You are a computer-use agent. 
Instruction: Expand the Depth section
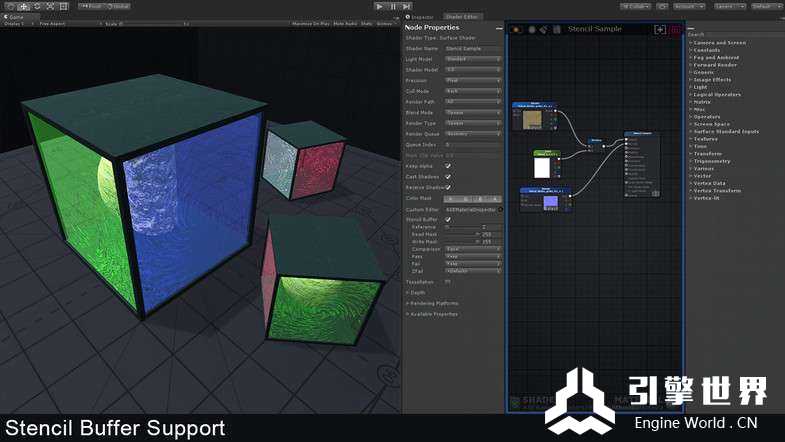(x=416, y=293)
